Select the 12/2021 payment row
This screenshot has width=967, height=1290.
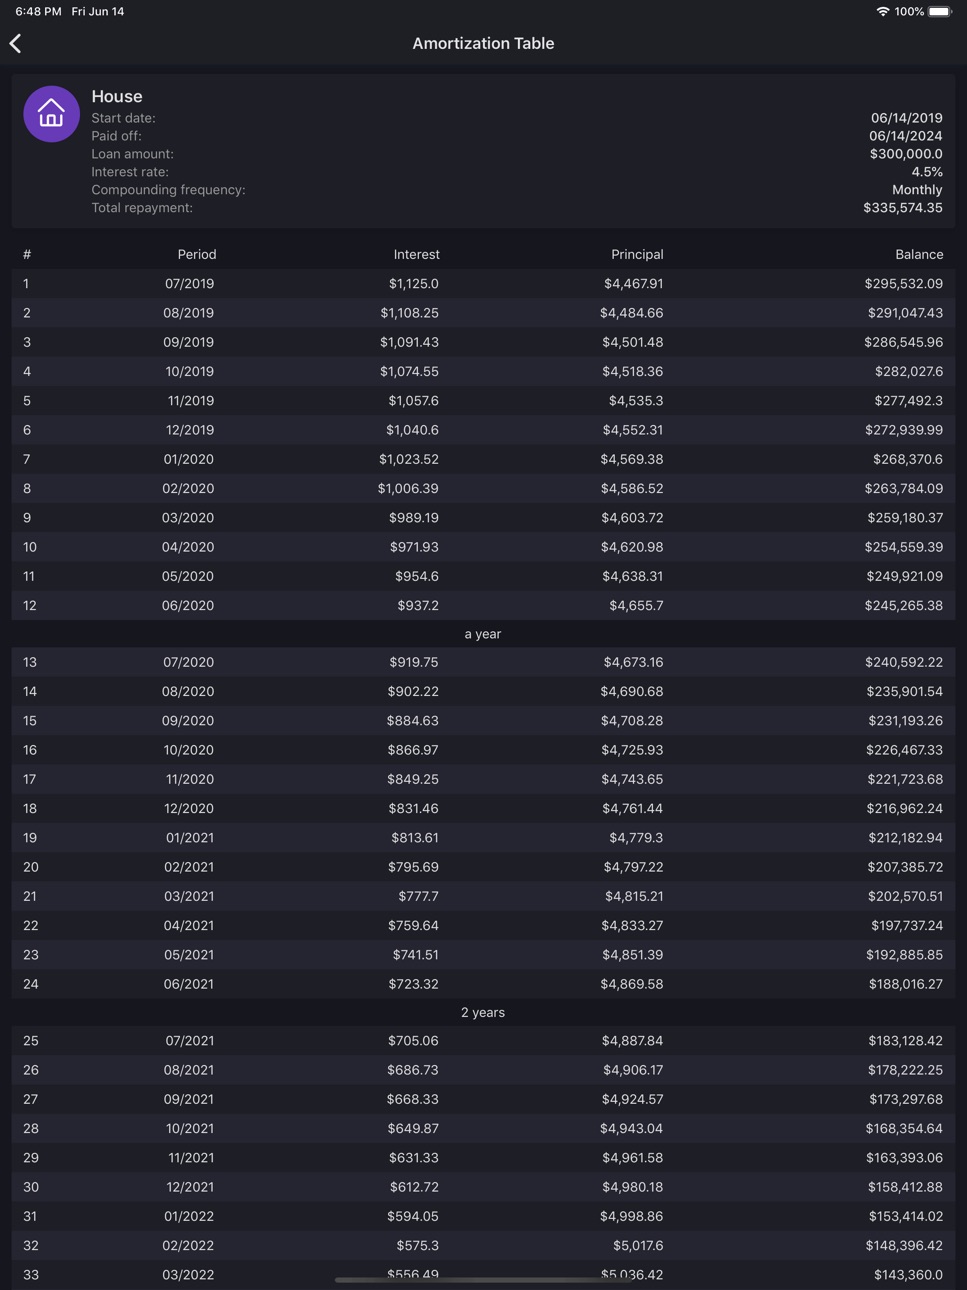click(483, 1187)
